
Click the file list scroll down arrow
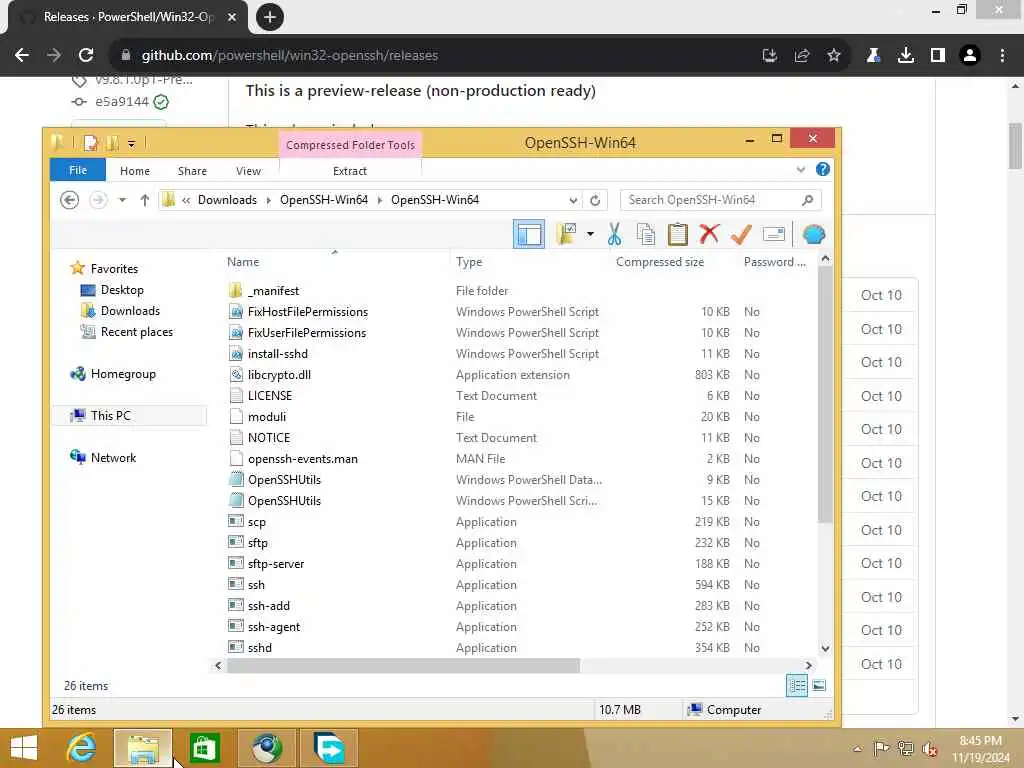pyautogui.click(x=825, y=648)
